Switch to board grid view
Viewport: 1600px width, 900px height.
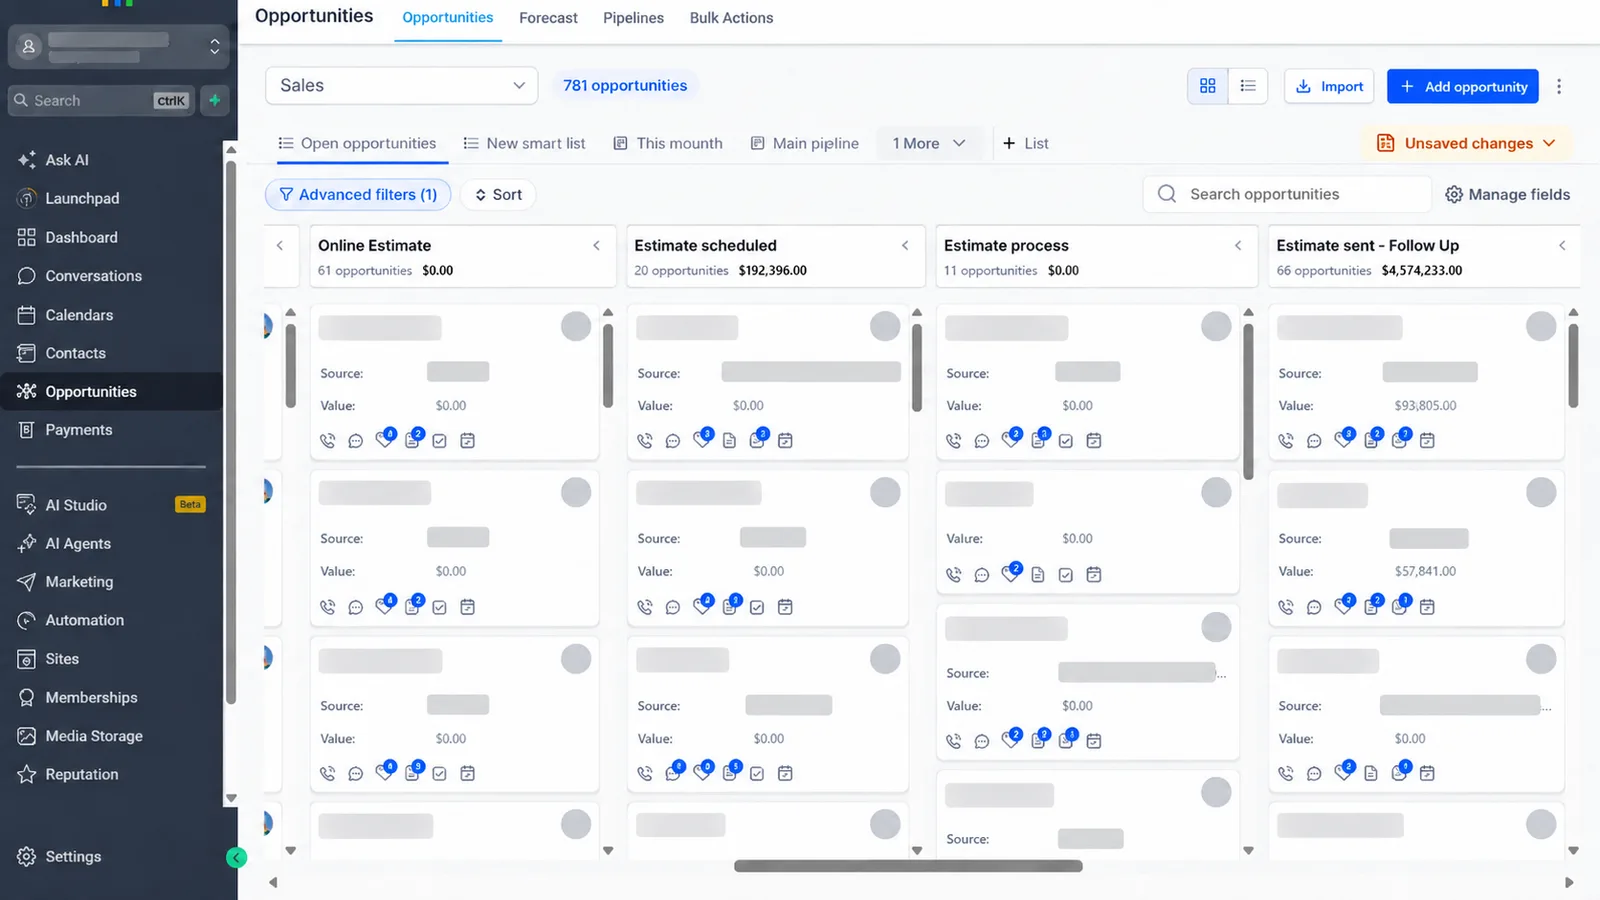coord(1208,86)
